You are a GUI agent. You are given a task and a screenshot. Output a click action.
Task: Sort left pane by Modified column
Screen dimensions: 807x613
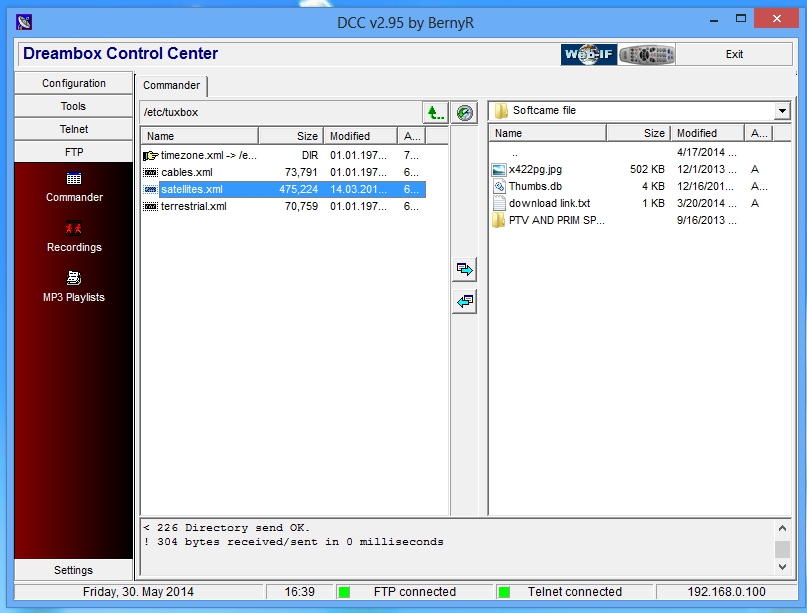360,136
